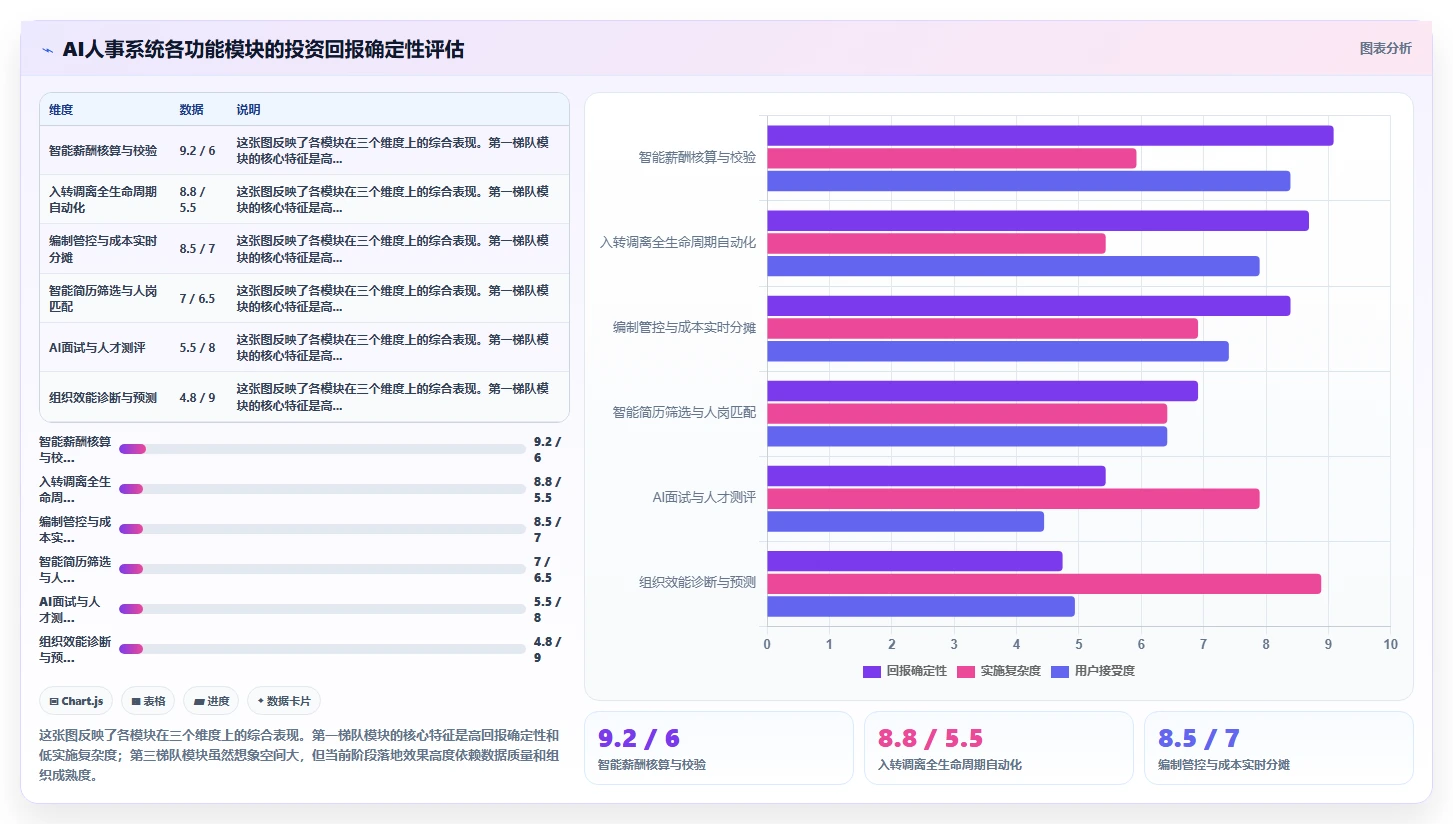
Task: Open the 8.5 / 7 data card
Action: [x=1278, y=748]
